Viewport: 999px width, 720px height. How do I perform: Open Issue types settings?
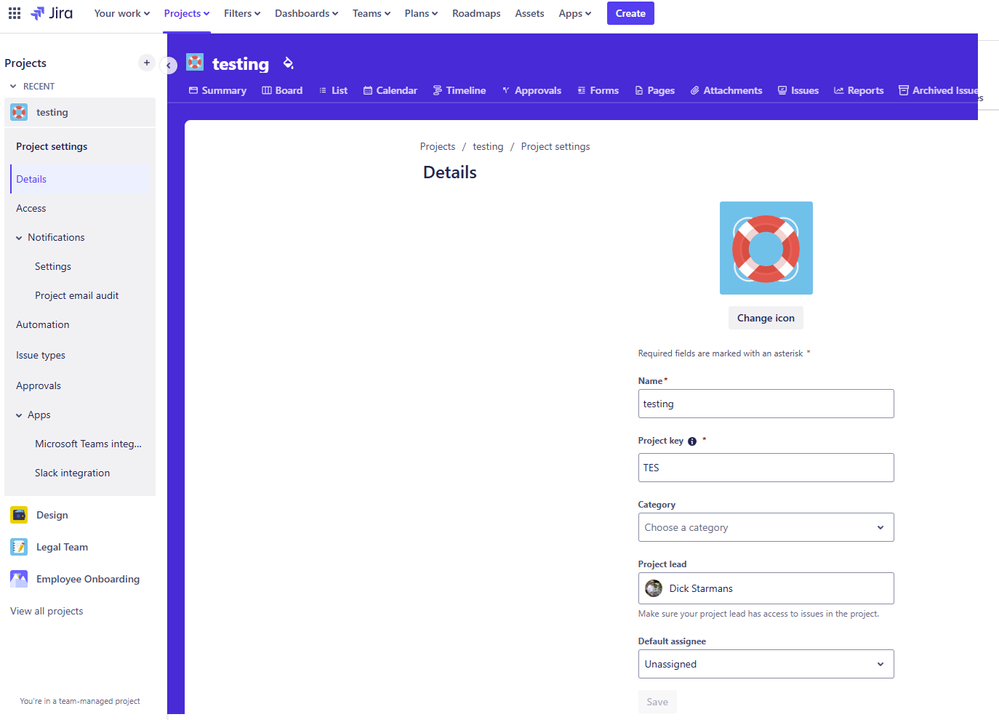pyautogui.click(x=41, y=355)
